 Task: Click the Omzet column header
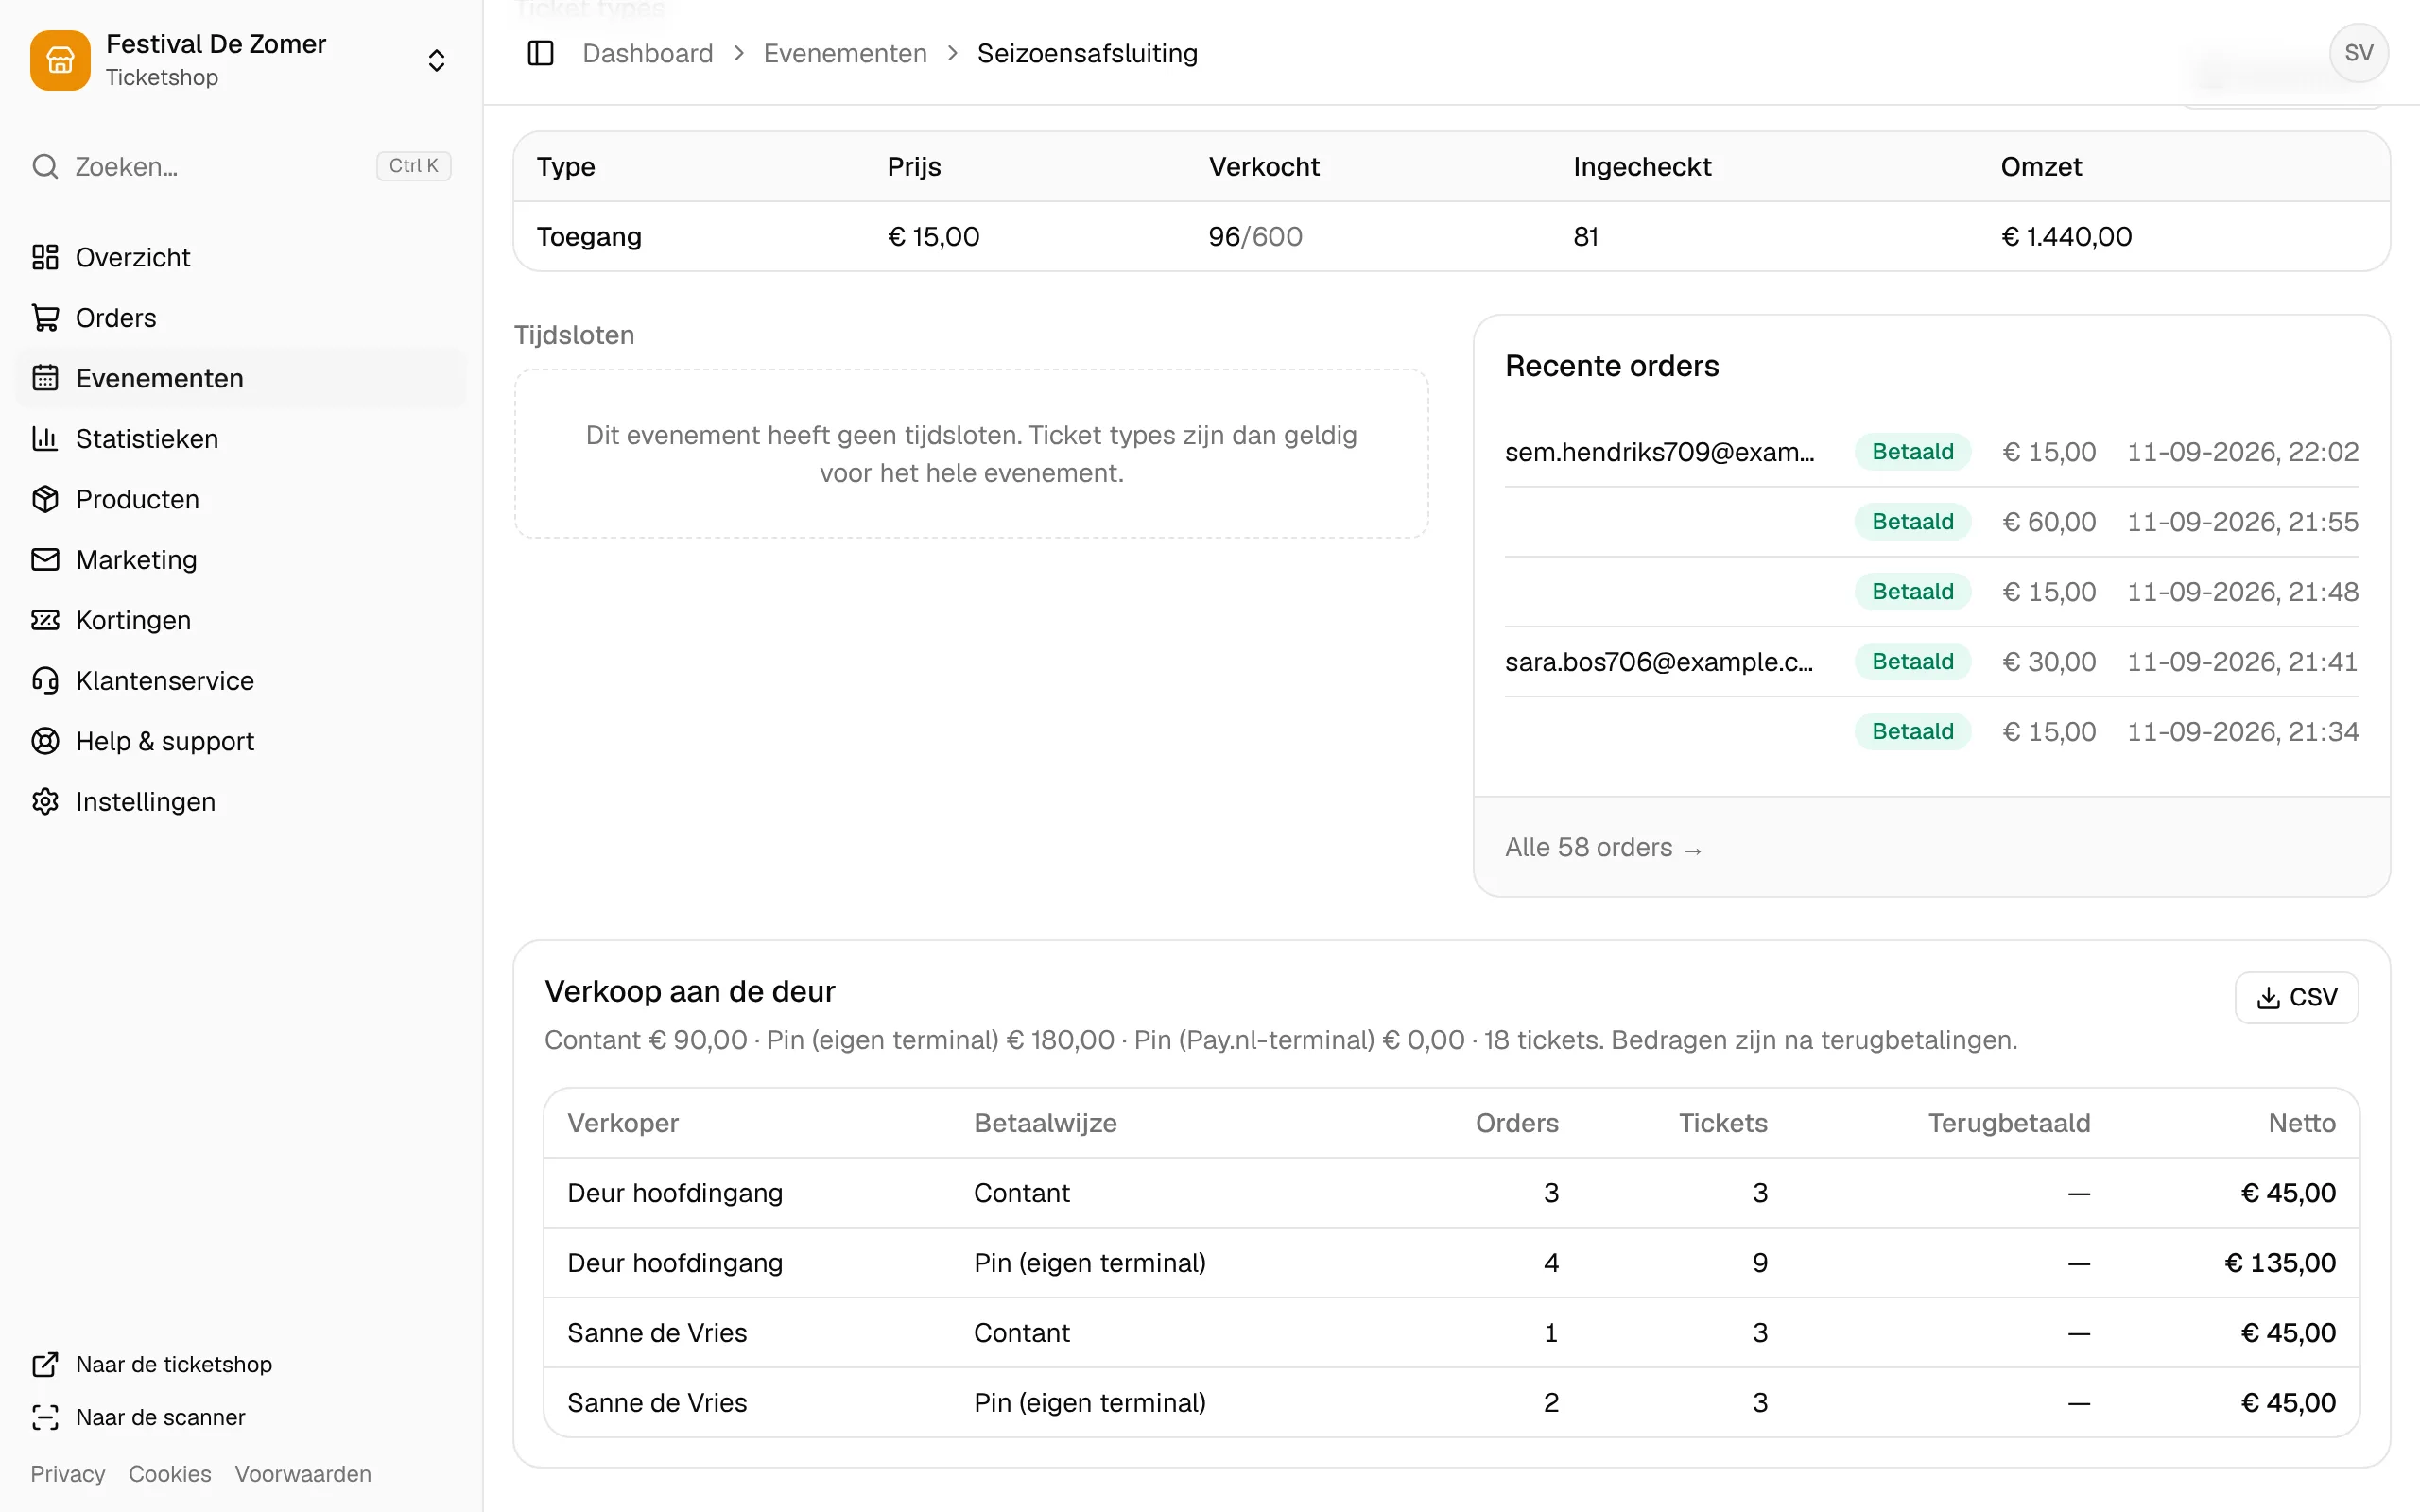2041,166
